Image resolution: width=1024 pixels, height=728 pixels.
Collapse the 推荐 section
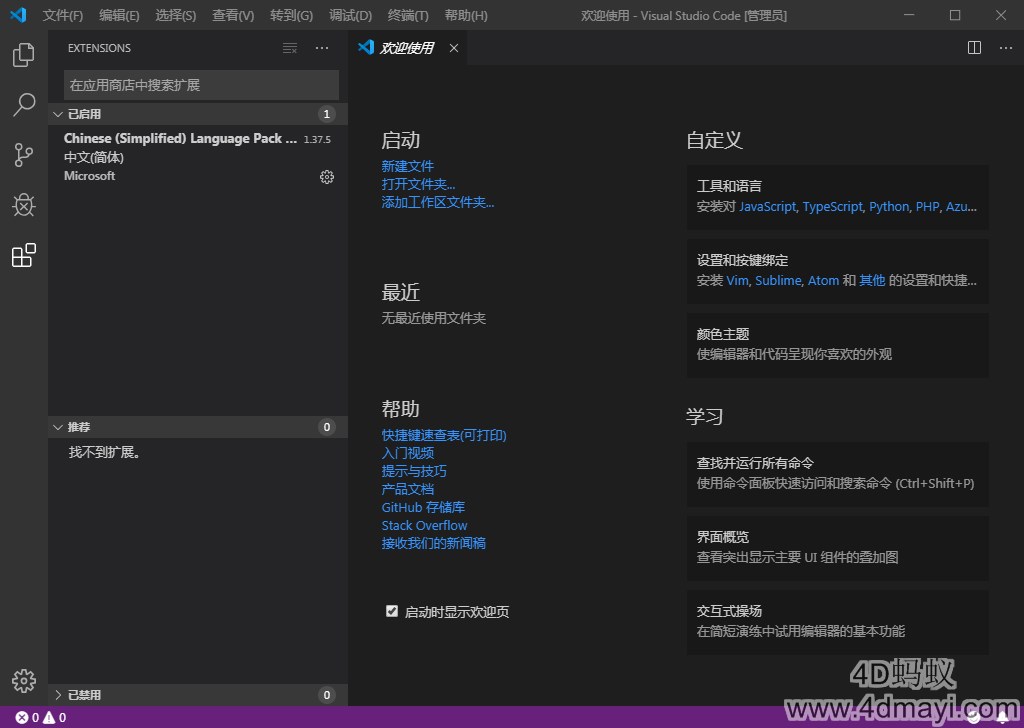(x=198, y=427)
